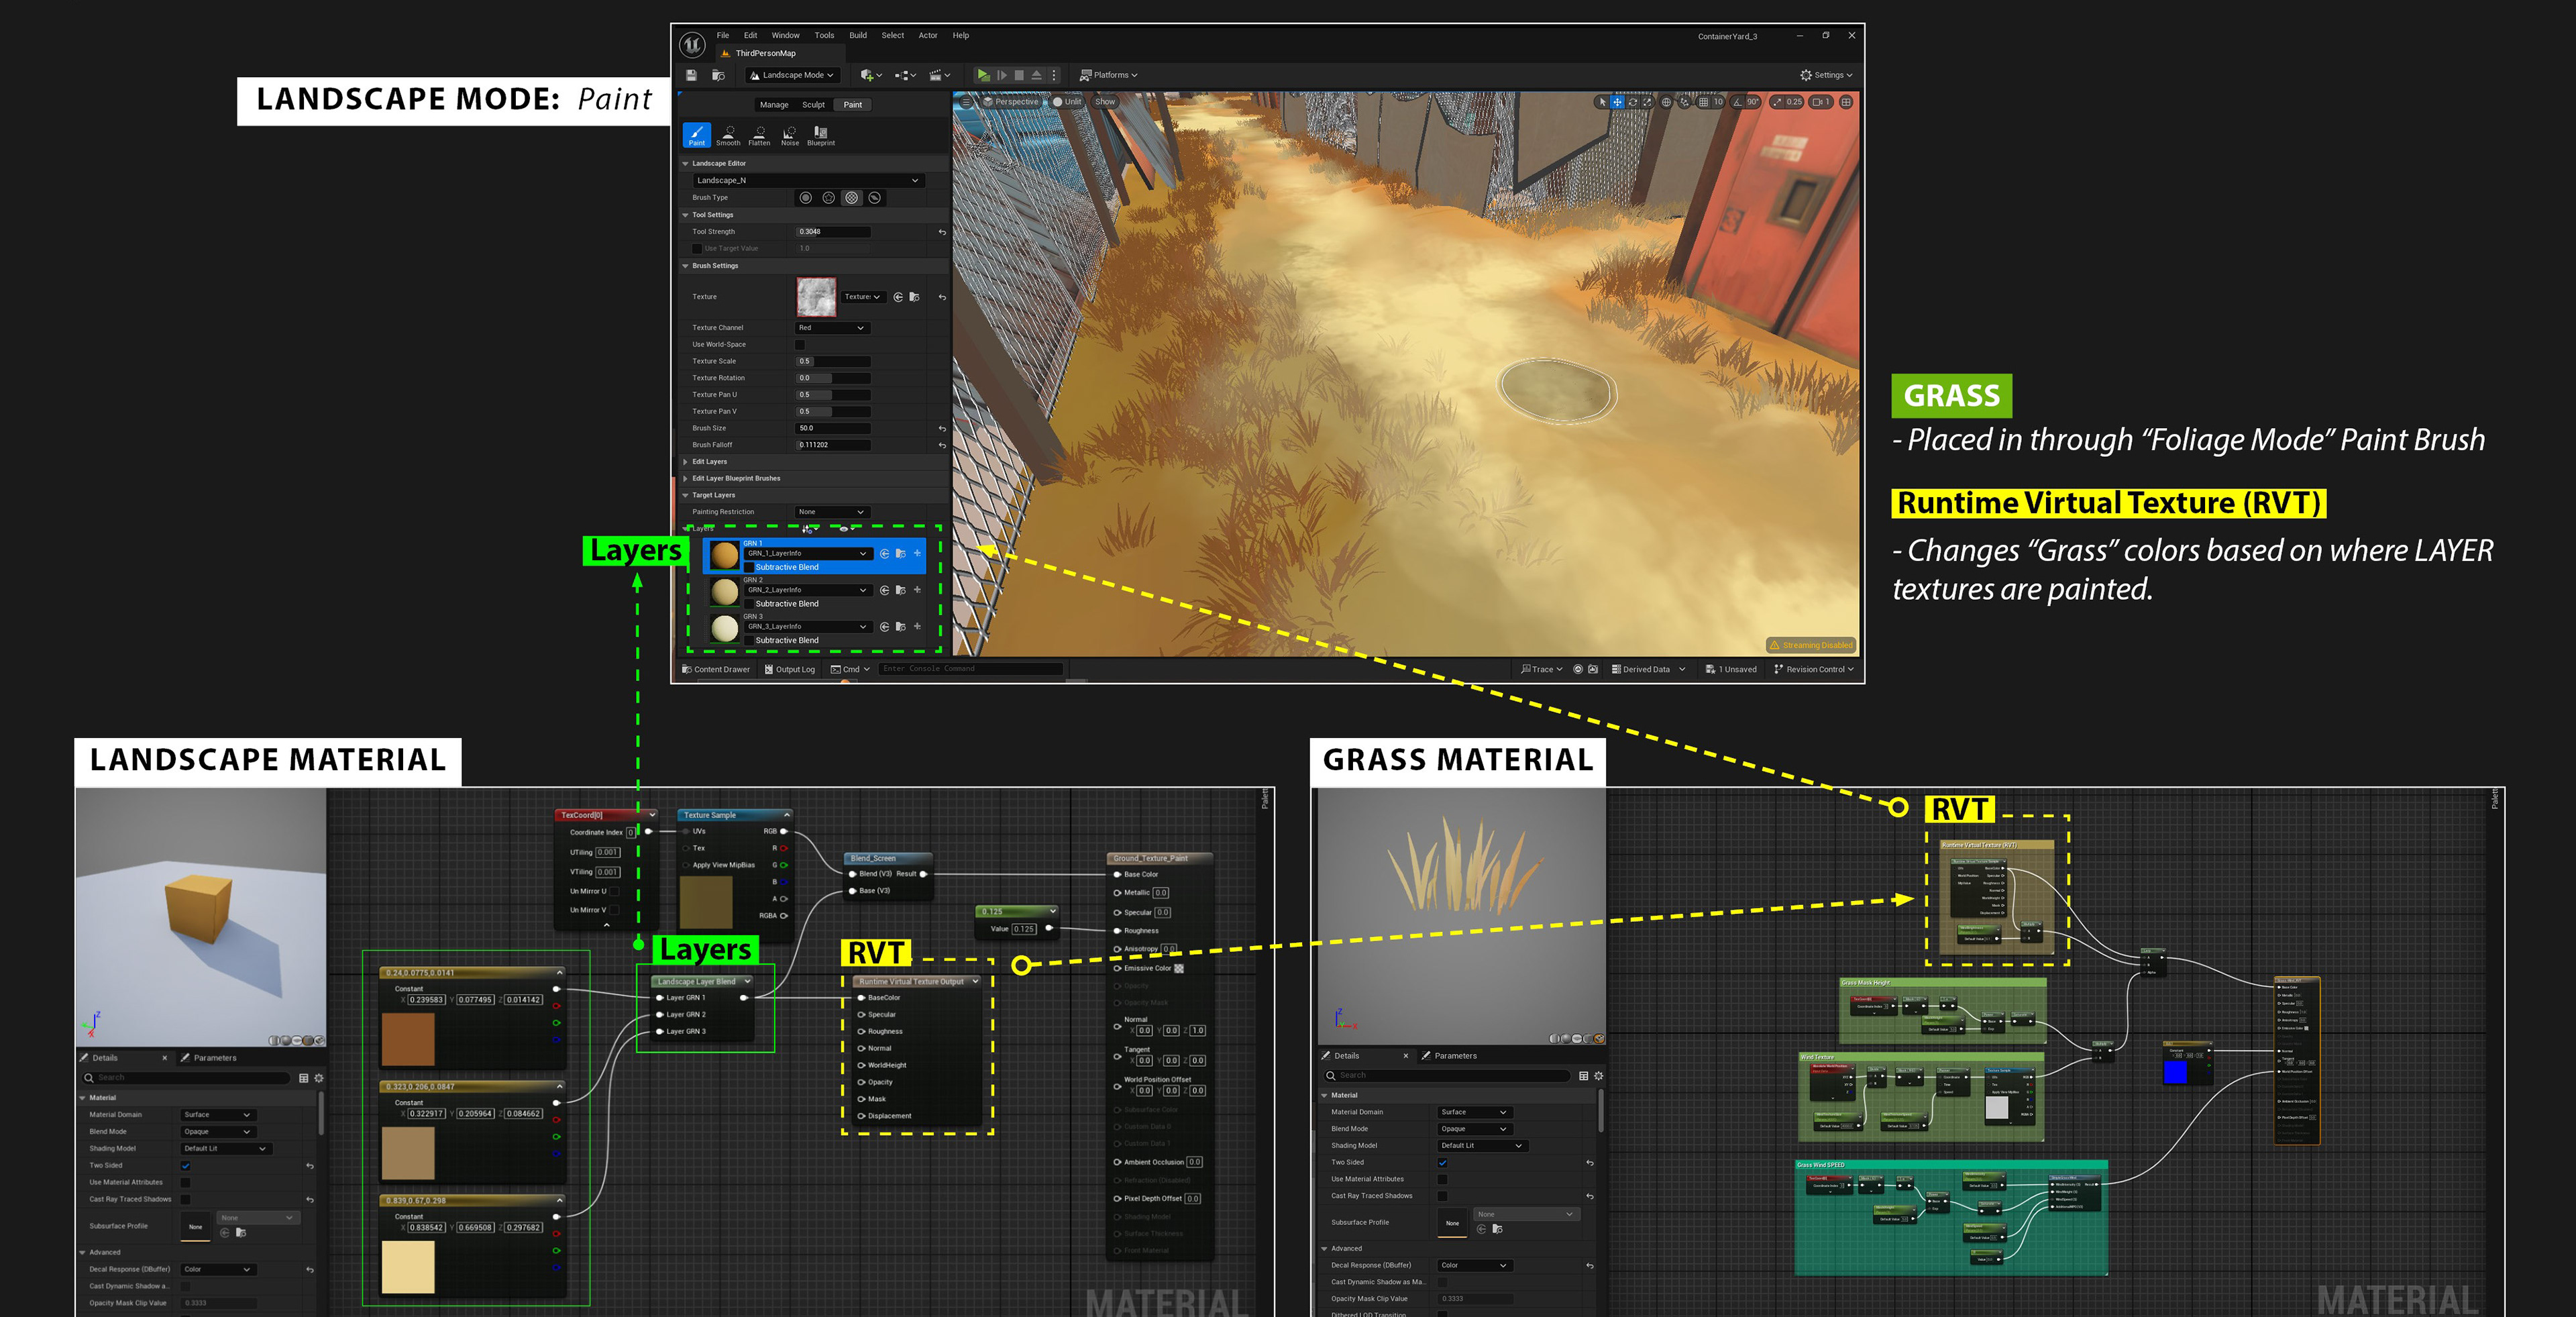Choose the component brush type
This screenshot has height=1317, width=2576.
coord(875,198)
